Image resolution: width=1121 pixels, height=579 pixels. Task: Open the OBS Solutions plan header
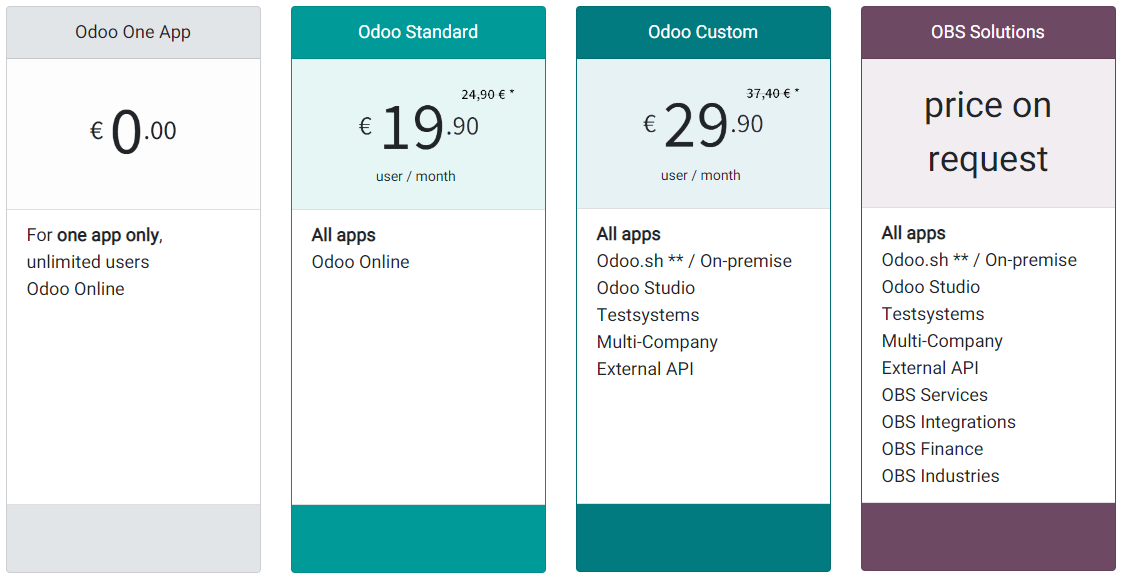tap(988, 32)
